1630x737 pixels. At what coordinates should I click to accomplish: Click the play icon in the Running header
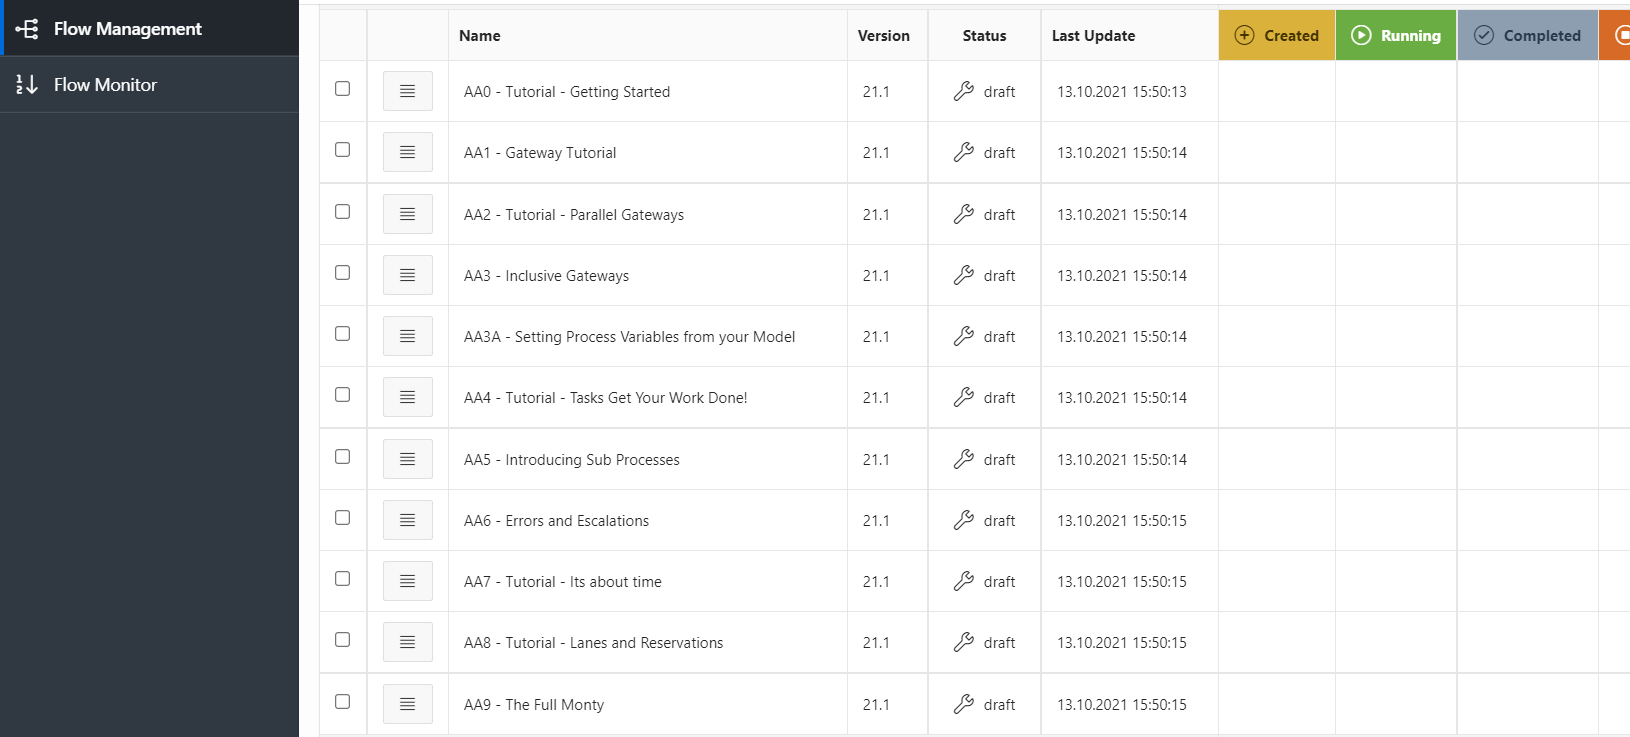click(1362, 34)
